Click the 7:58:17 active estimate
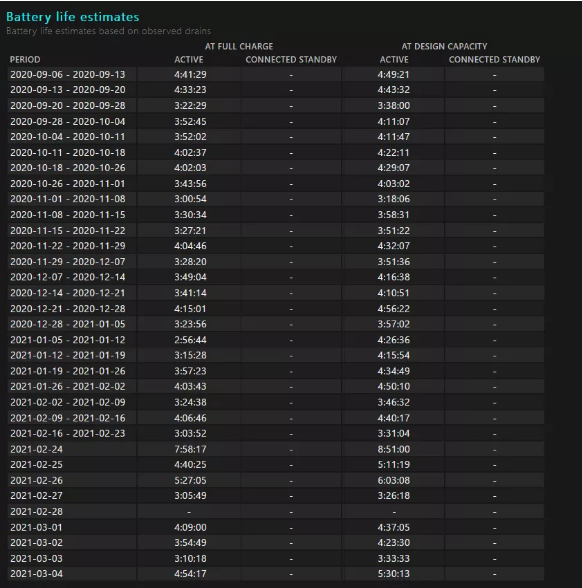The image size is (582, 588). [x=190, y=449]
